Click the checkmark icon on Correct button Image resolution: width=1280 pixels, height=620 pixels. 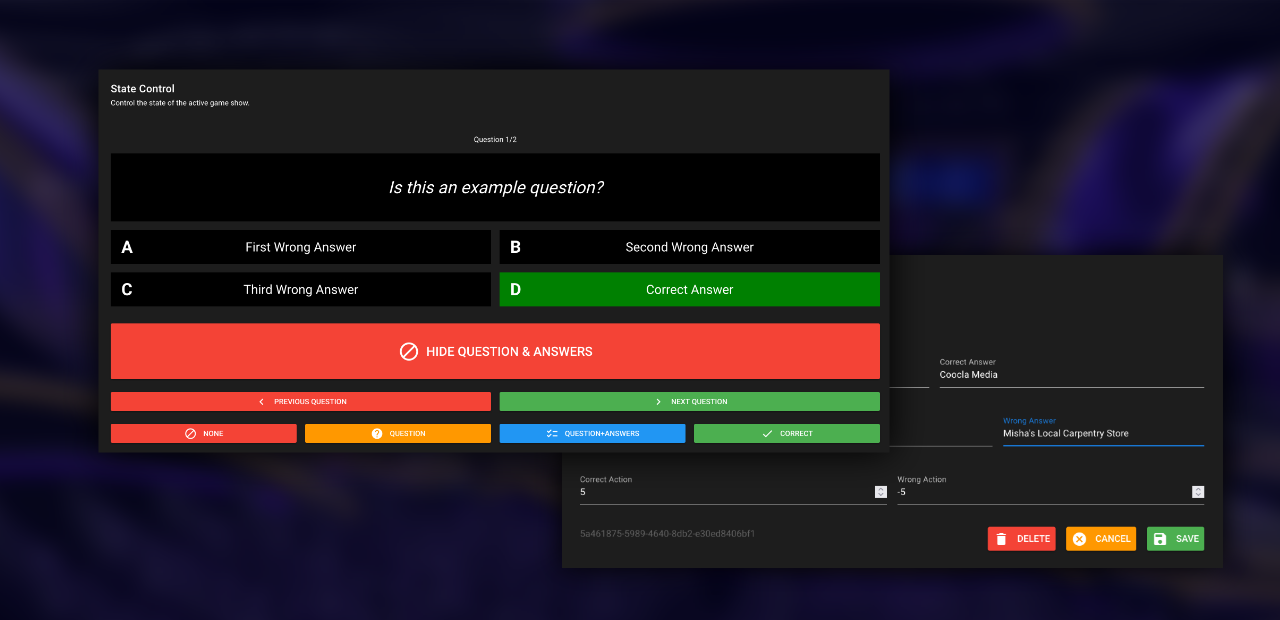767,434
